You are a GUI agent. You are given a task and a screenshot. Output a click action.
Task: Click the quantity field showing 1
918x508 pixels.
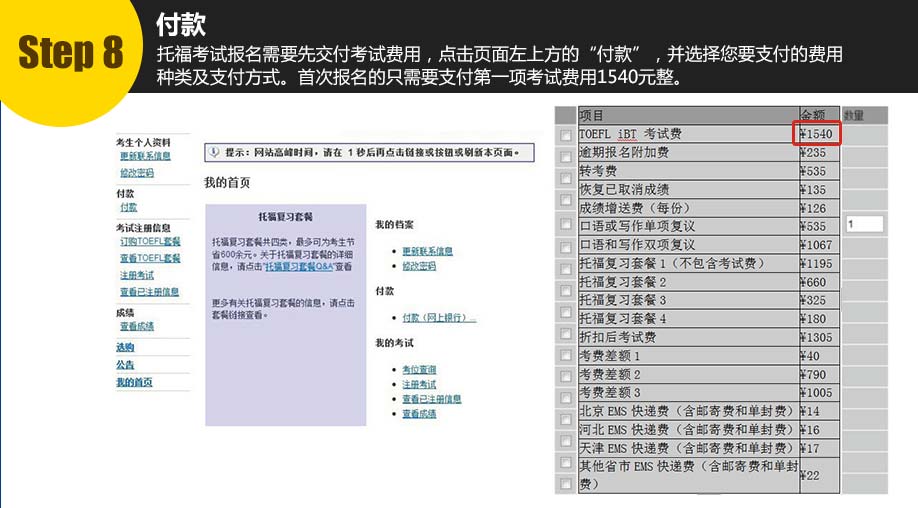pos(864,224)
